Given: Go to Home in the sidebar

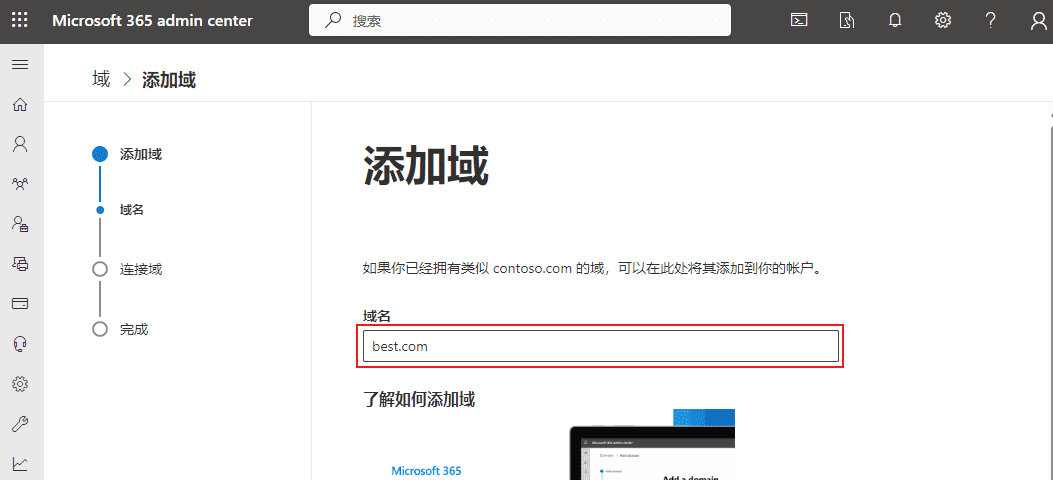Looking at the screenshot, I should tap(20, 104).
